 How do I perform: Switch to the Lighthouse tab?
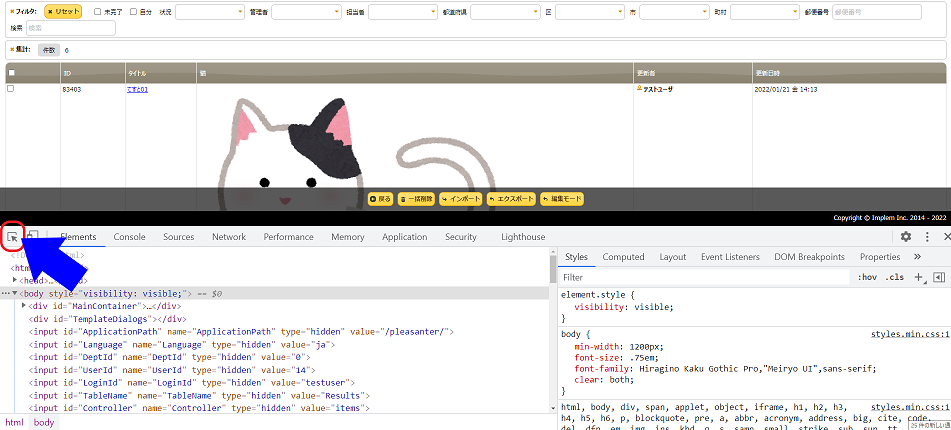coord(523,237)
